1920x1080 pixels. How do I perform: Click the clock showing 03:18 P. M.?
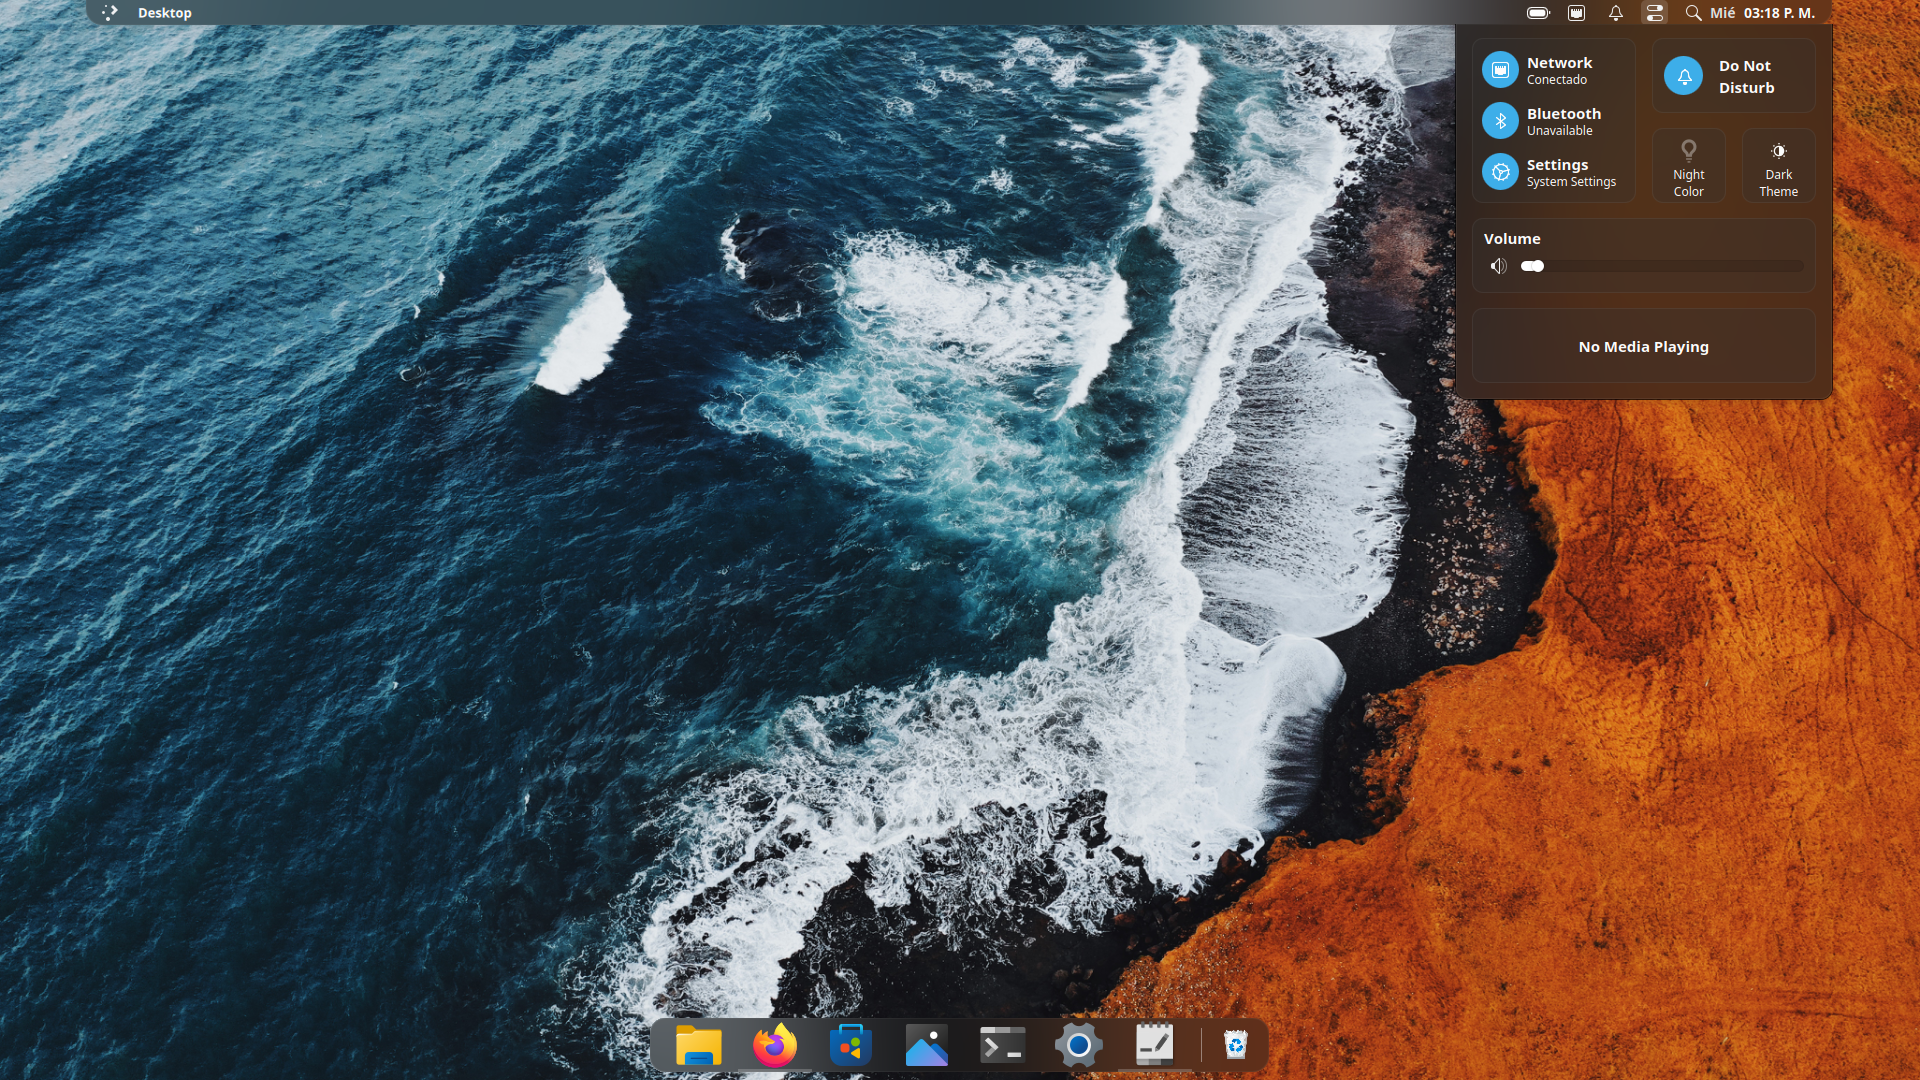pyautogui.click(x=1779, y=13)
